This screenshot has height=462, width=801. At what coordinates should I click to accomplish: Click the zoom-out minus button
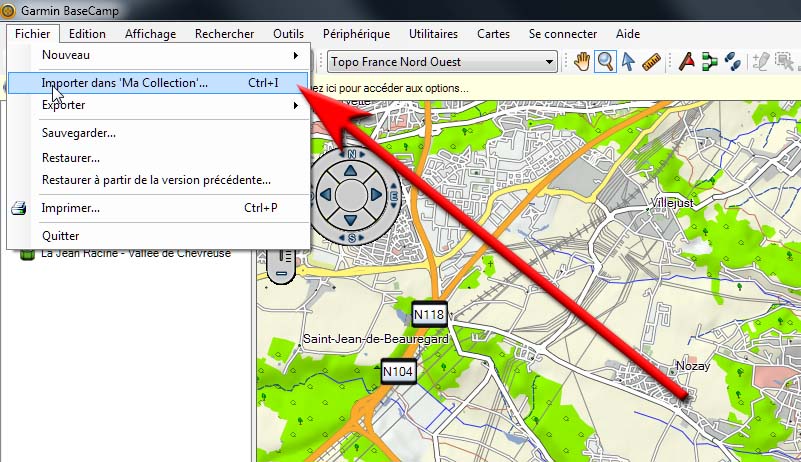coord(281,273)
